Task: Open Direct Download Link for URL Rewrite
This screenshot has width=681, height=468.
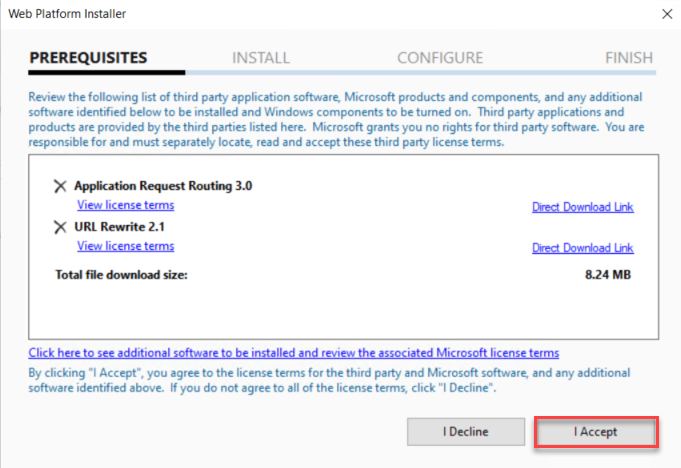Action: click(582, 248)
